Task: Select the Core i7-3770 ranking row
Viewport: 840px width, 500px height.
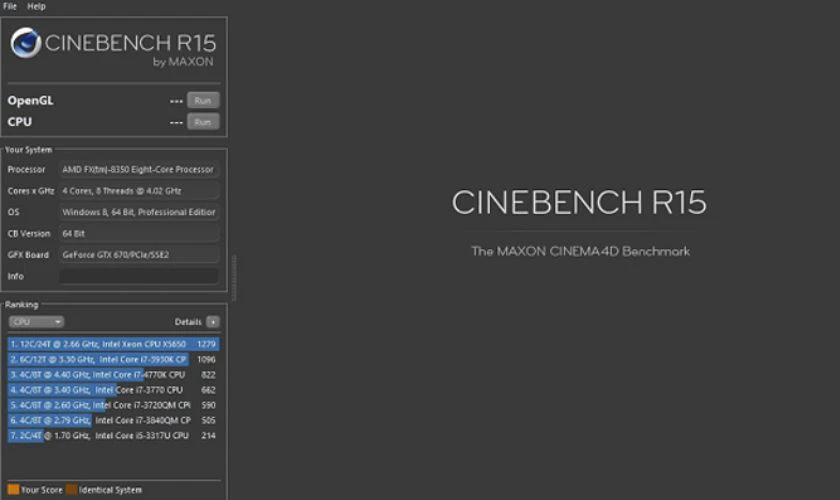Action: click(112, 390)
